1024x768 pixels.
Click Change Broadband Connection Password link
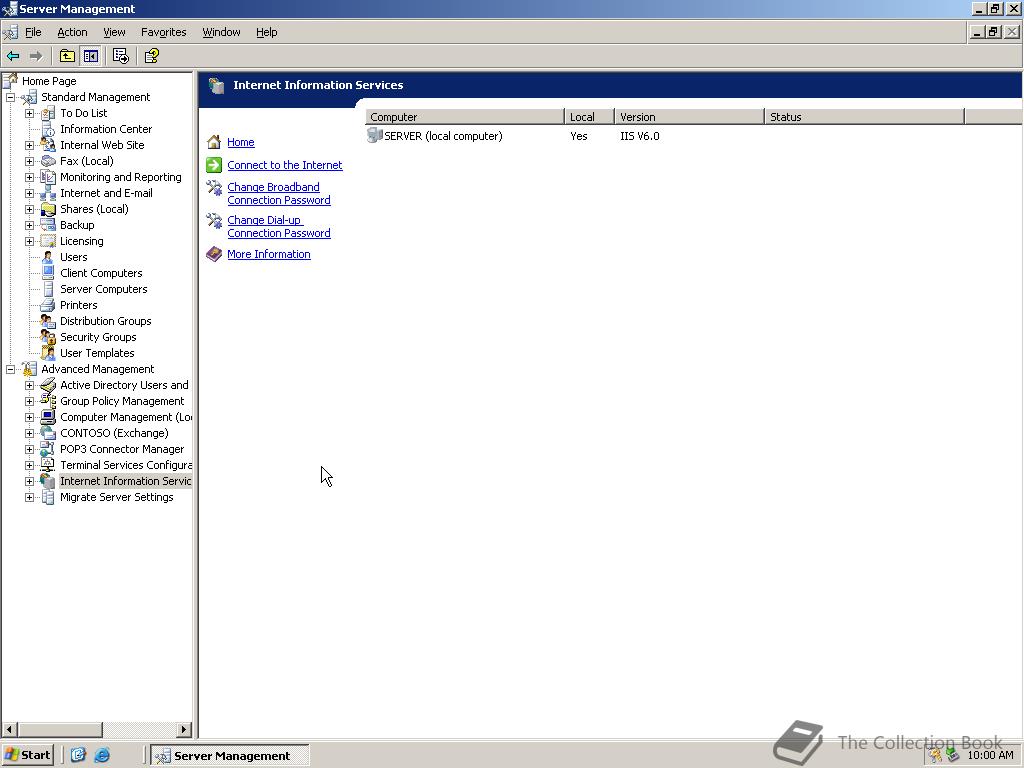pyautogui.click(x=279, y=194)
